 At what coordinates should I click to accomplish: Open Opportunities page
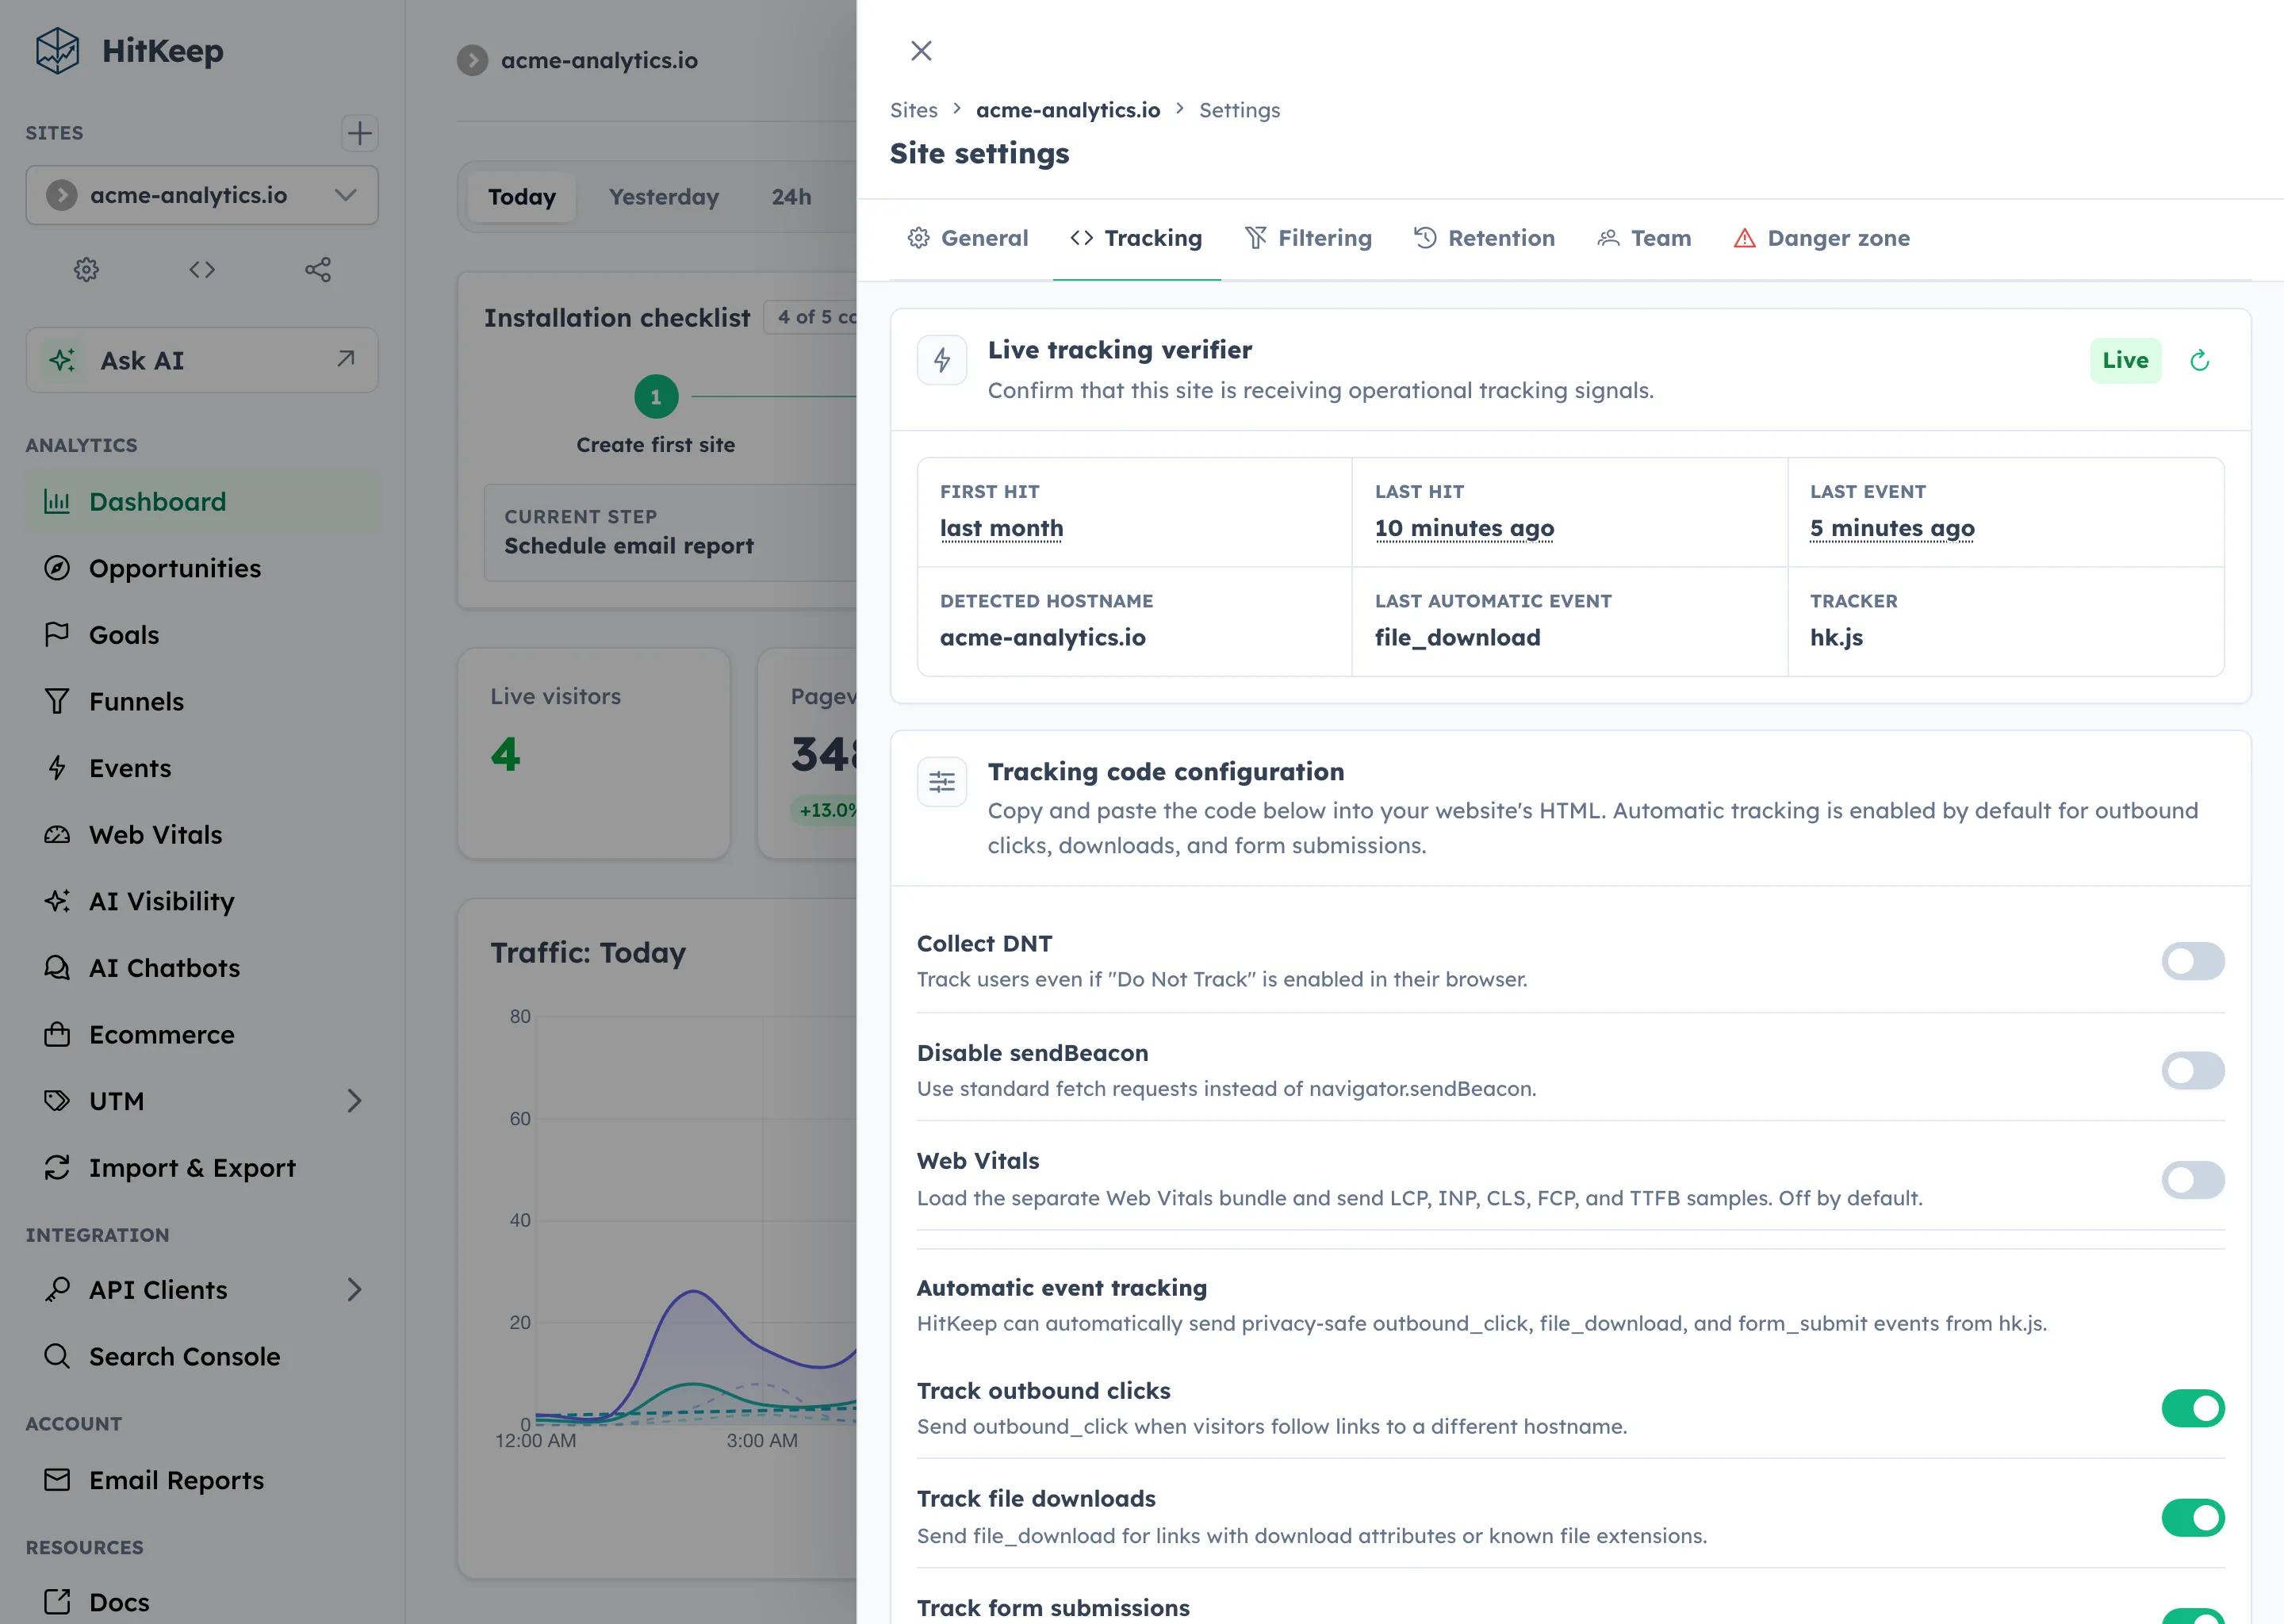202,568
